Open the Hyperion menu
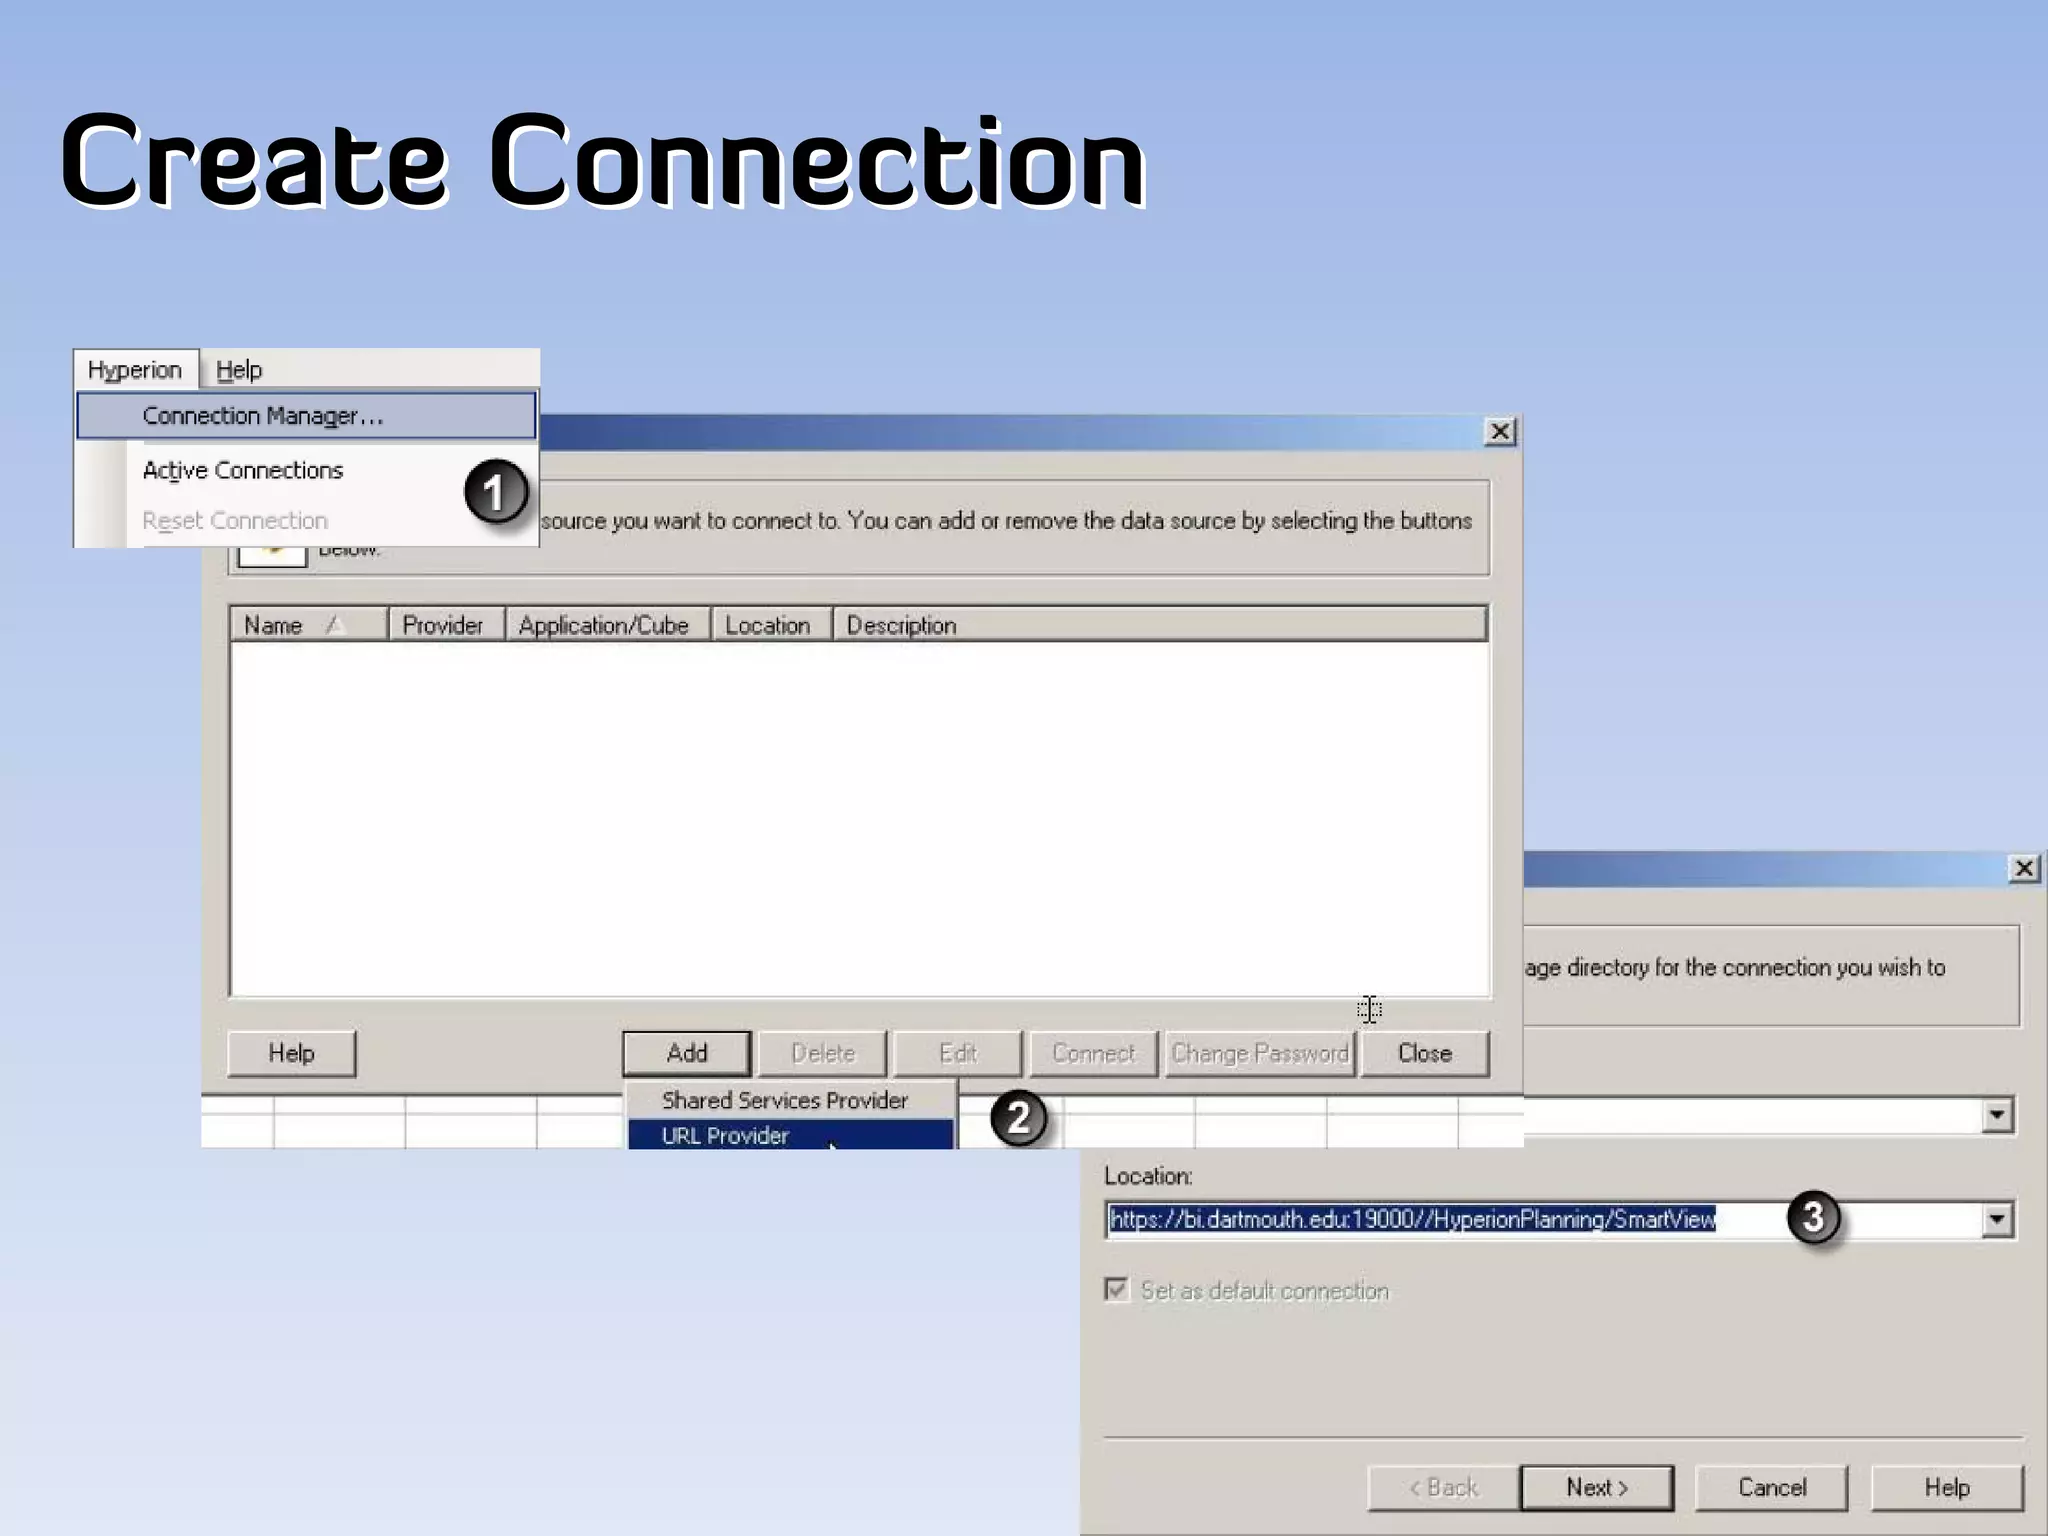Image resolution: width=2048 pixels, height=1536 pixels. [135, 370]
